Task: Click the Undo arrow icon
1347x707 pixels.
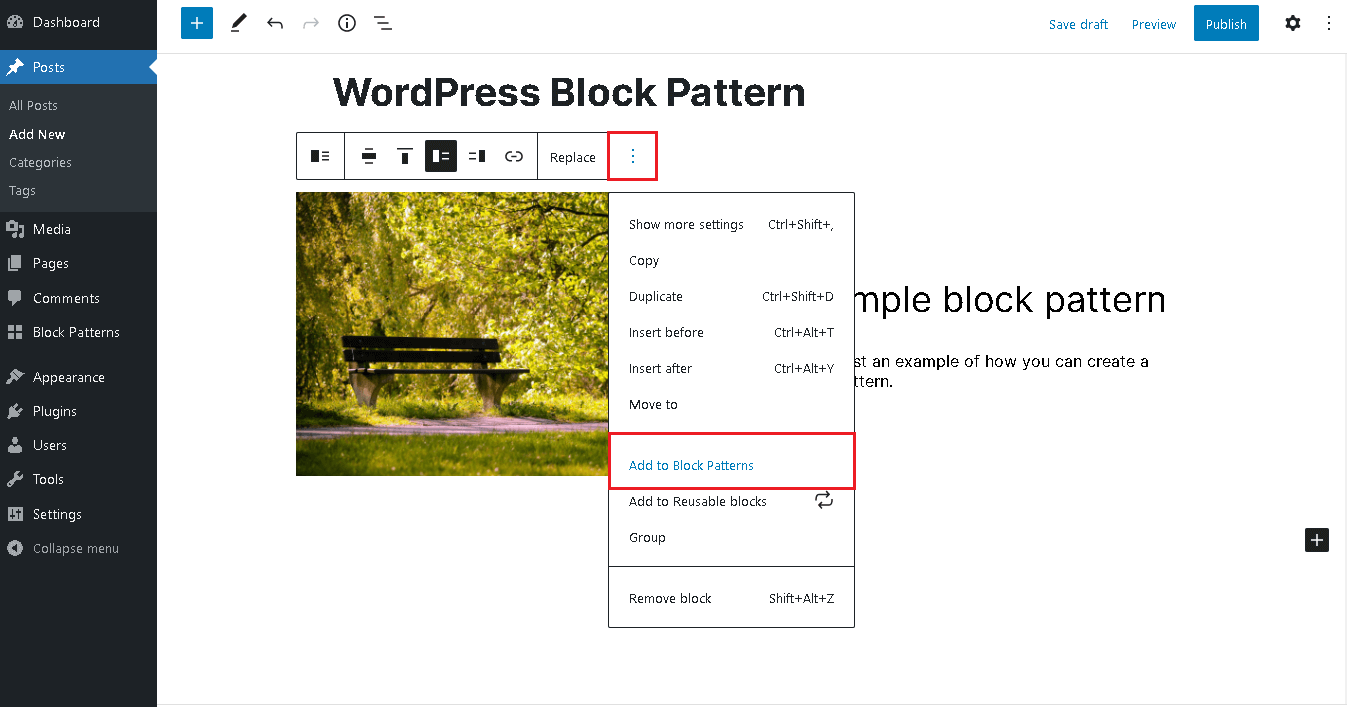Action: point(274,22)
